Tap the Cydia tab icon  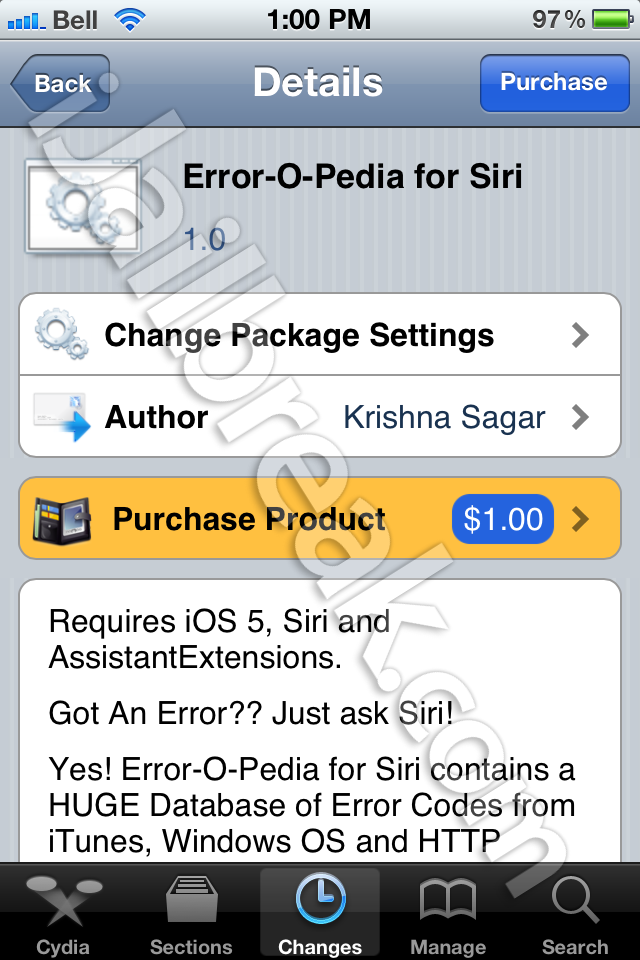pos(63,900)
